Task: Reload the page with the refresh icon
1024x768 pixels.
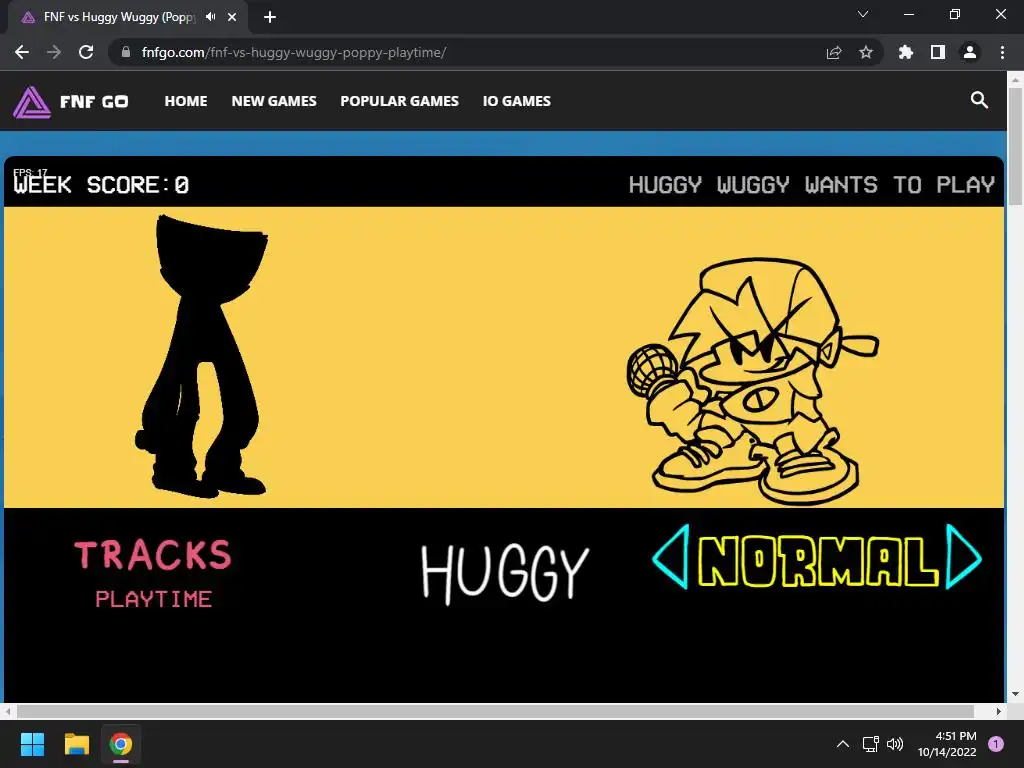Action: pyautogui.click(x=86, y=52)
